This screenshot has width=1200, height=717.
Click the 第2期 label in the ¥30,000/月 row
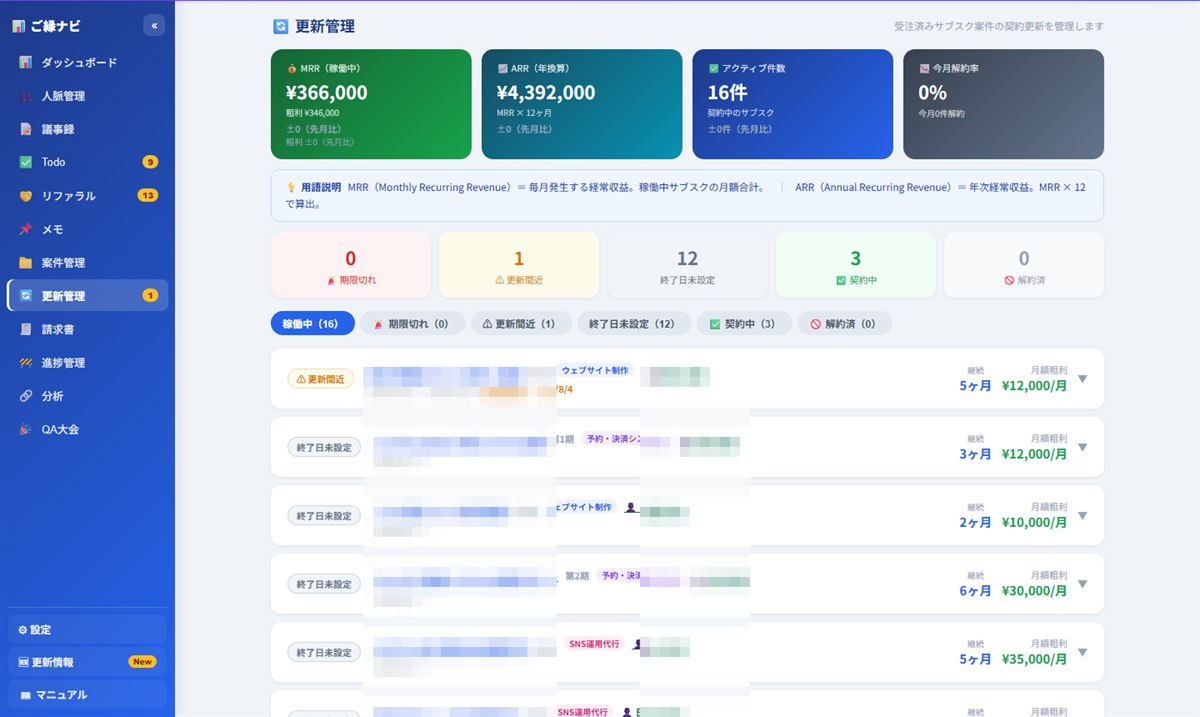[577, 576]
